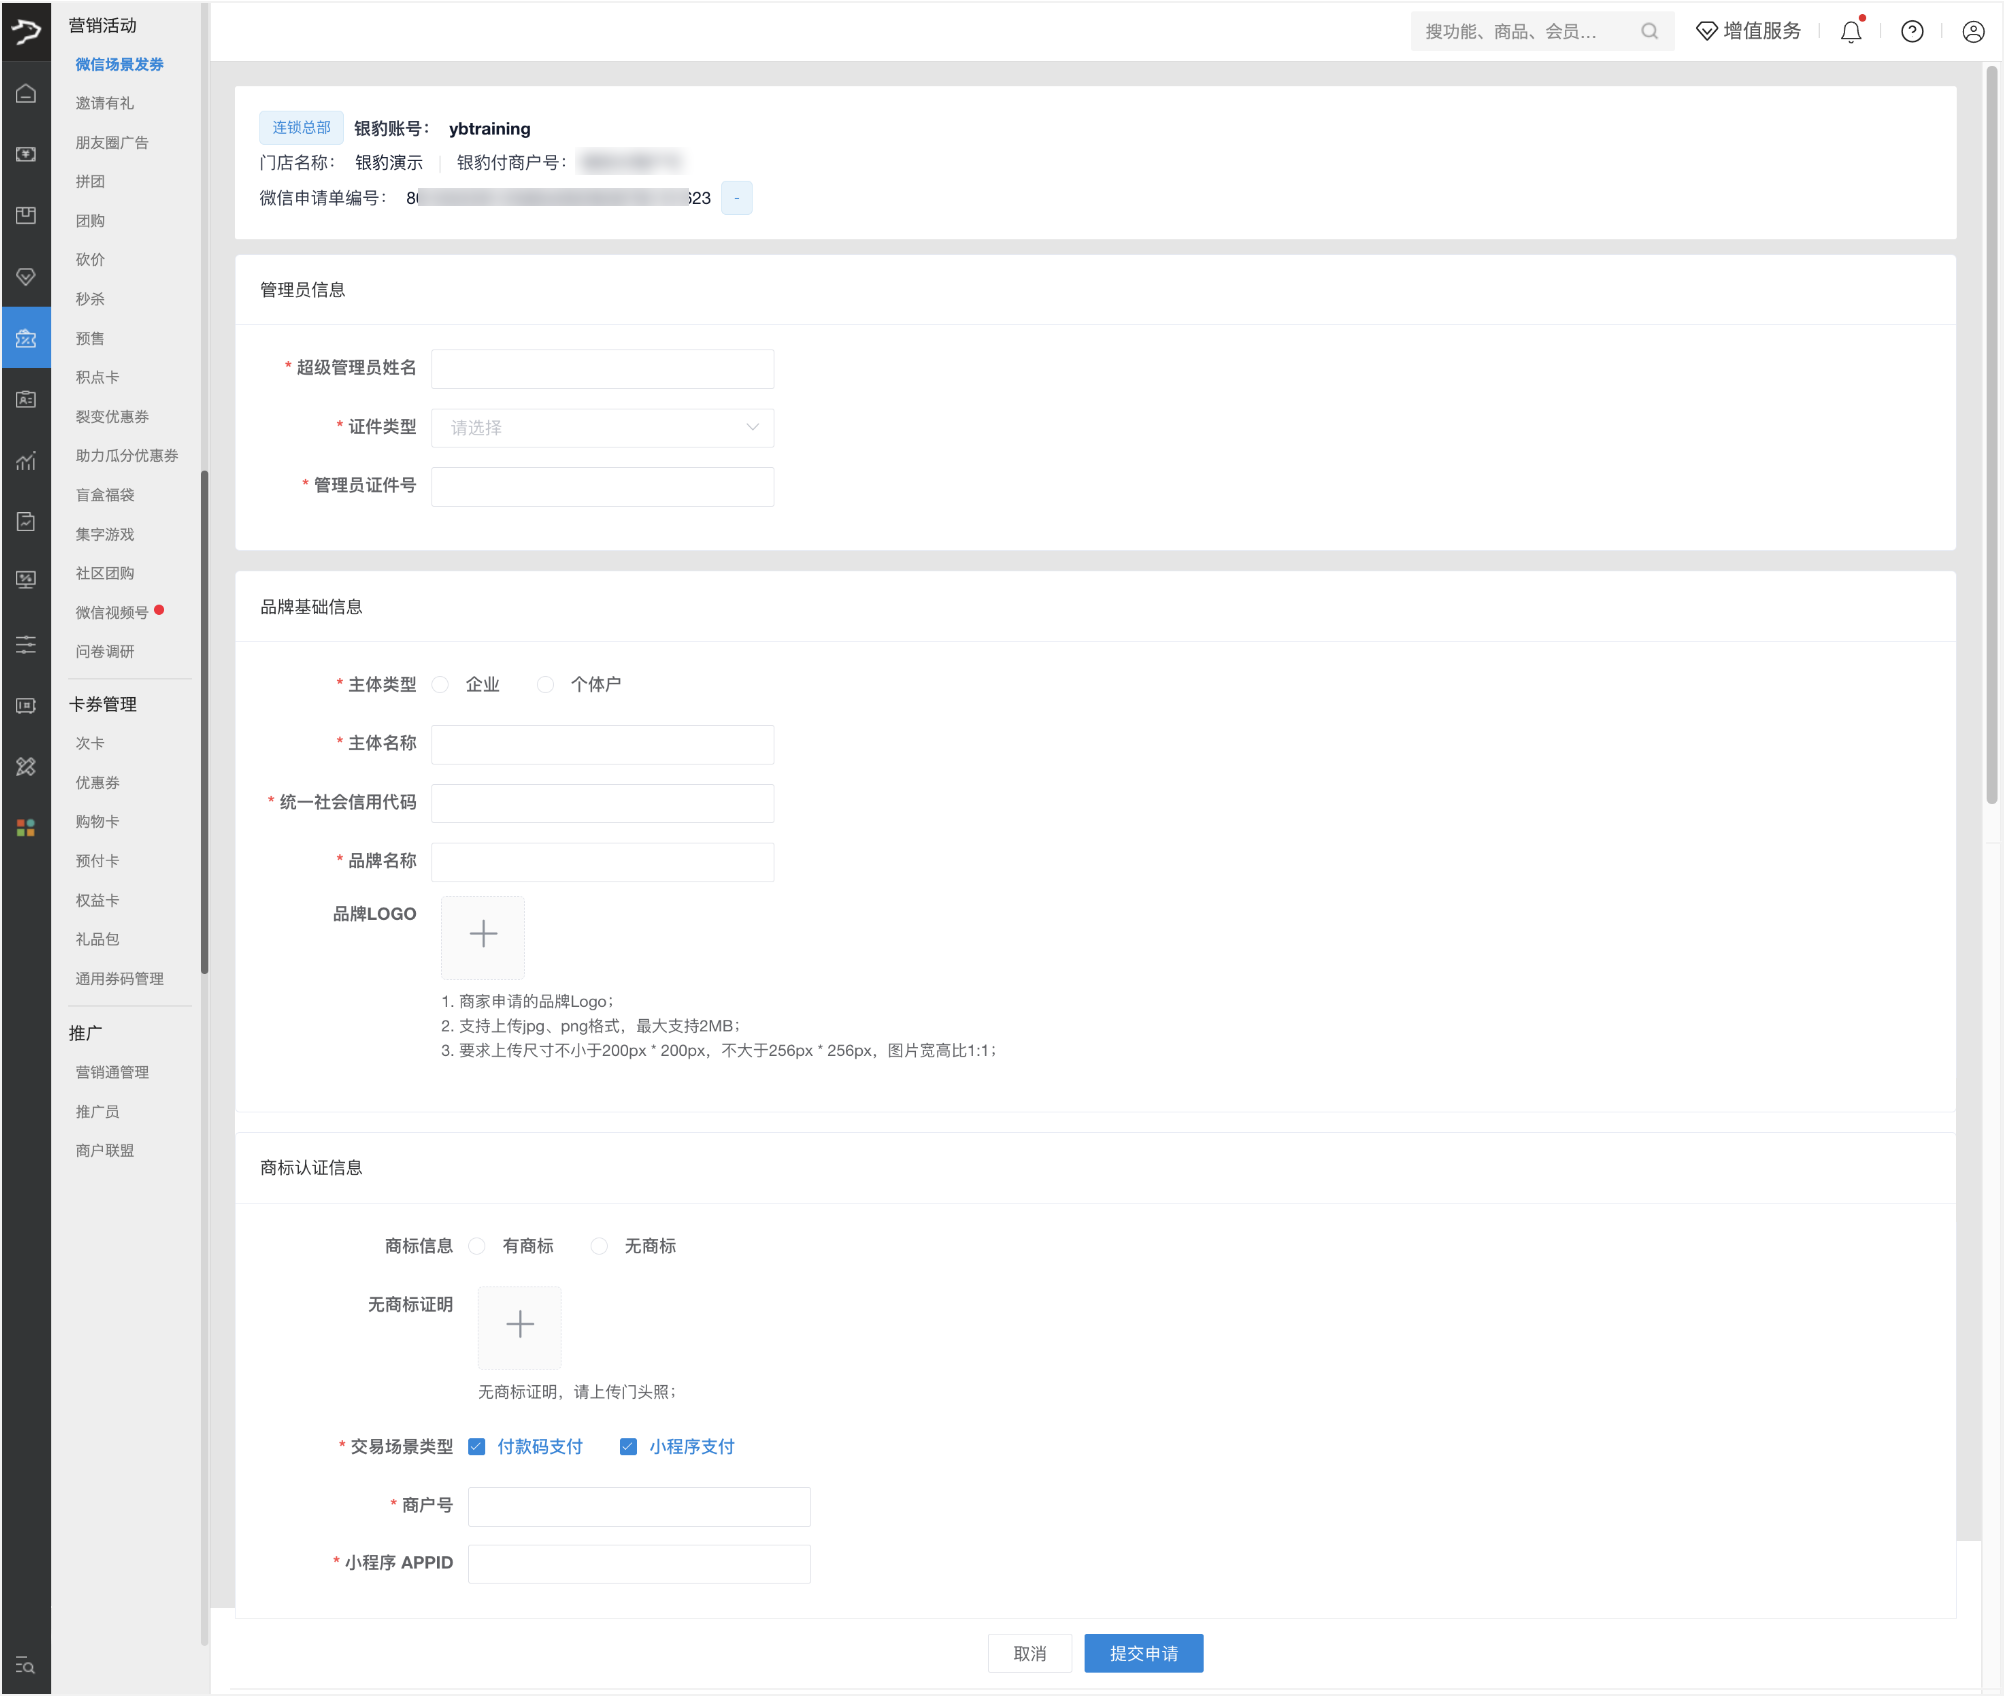Open the colorful apps grid sidebar icon
2005x1696 pixels.
click(x=26, y=828)
